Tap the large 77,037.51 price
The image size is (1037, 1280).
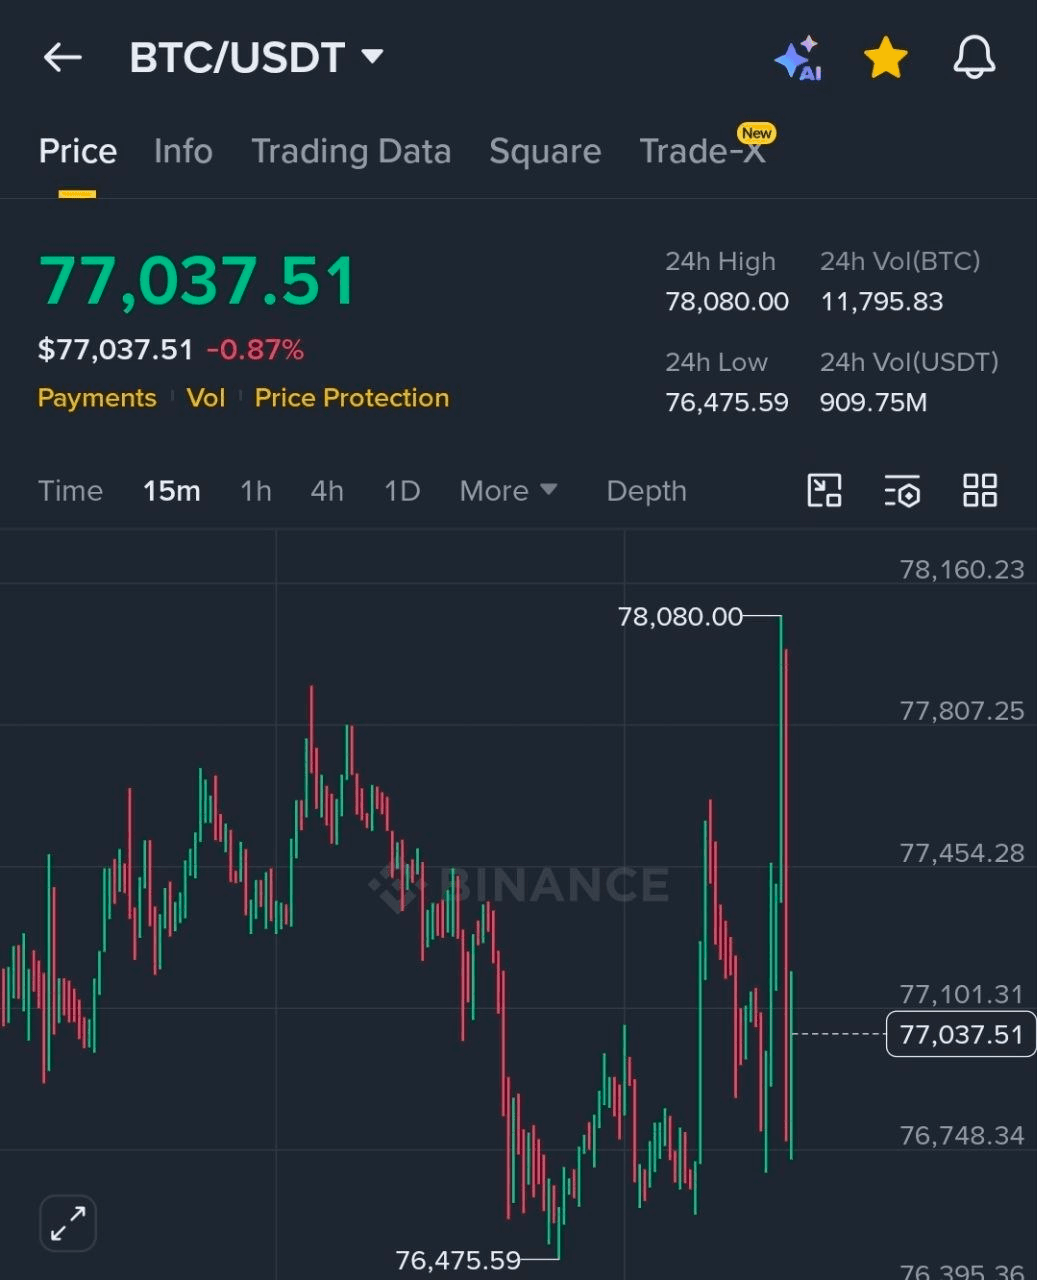coord(197,281)
